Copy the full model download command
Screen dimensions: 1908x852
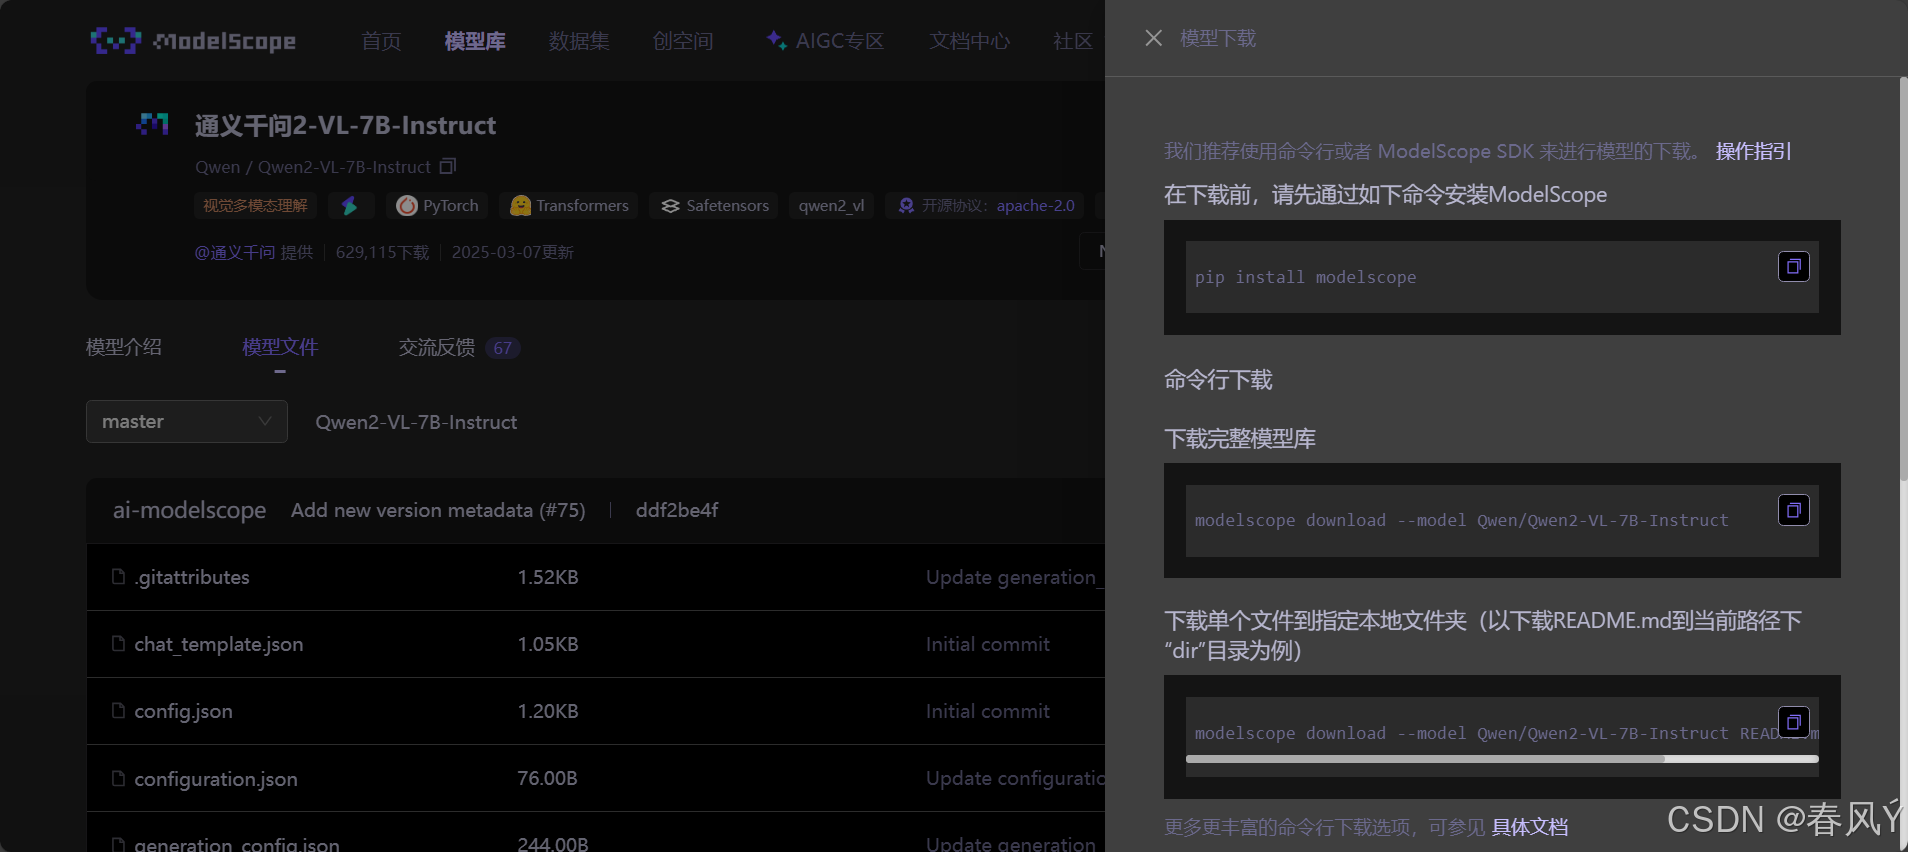pyautogui.click(x=1793, y=510)
